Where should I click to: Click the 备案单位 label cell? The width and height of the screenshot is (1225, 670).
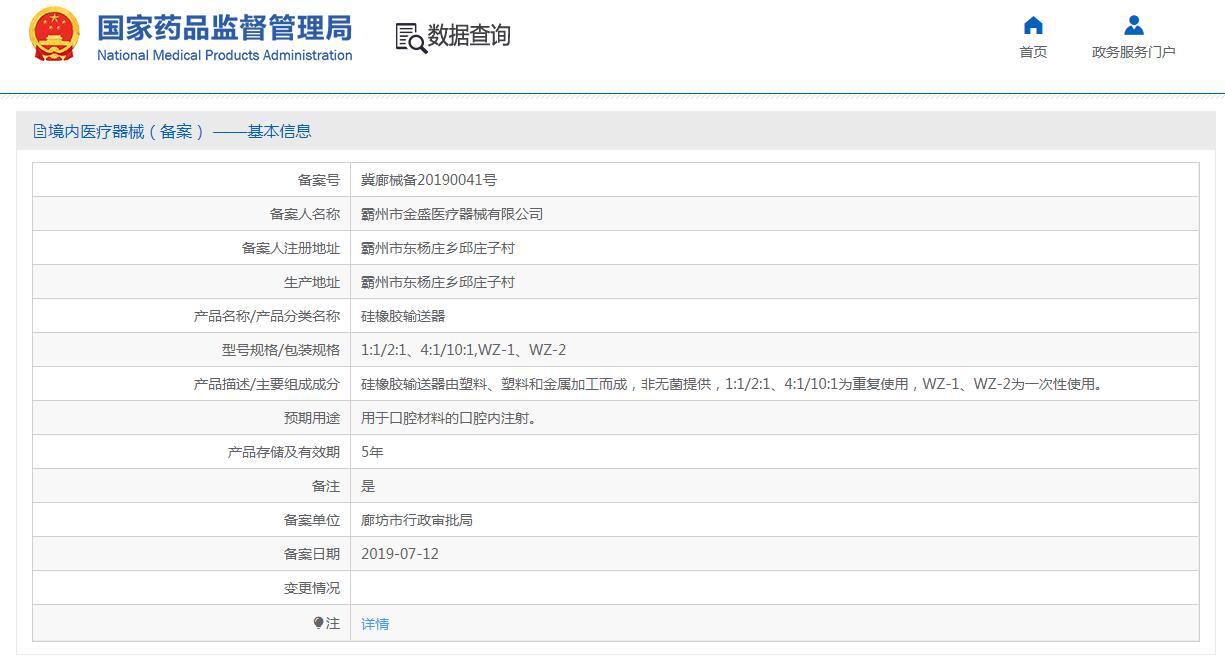pos(192,520)
